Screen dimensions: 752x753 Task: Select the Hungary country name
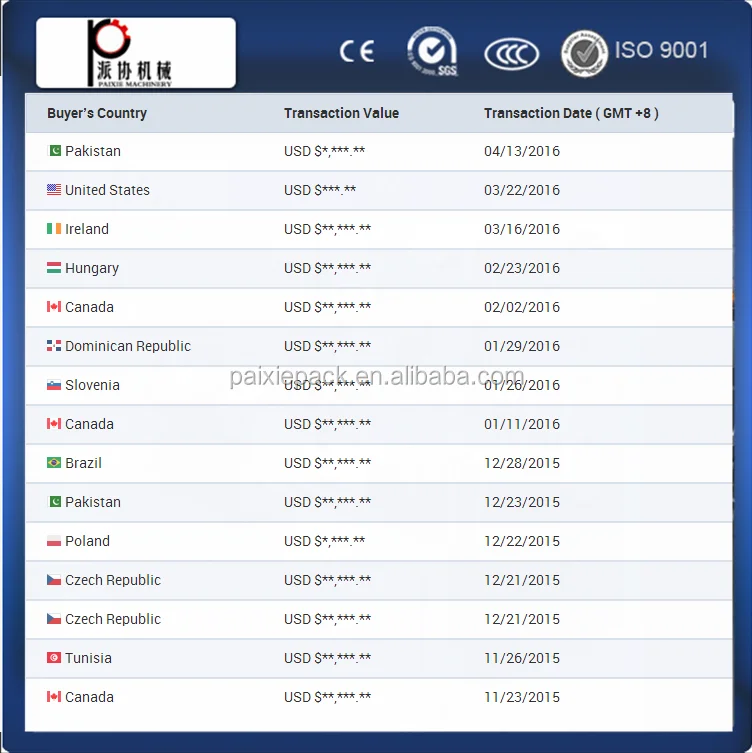92,268
